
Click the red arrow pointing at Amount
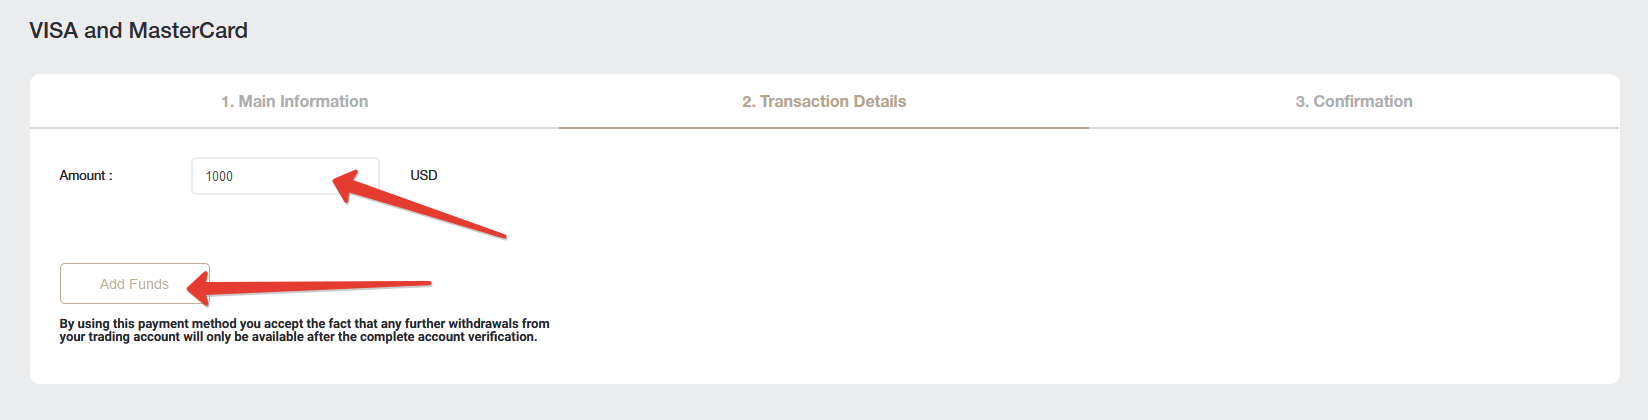pyautogui.click(x=418, y=203)
